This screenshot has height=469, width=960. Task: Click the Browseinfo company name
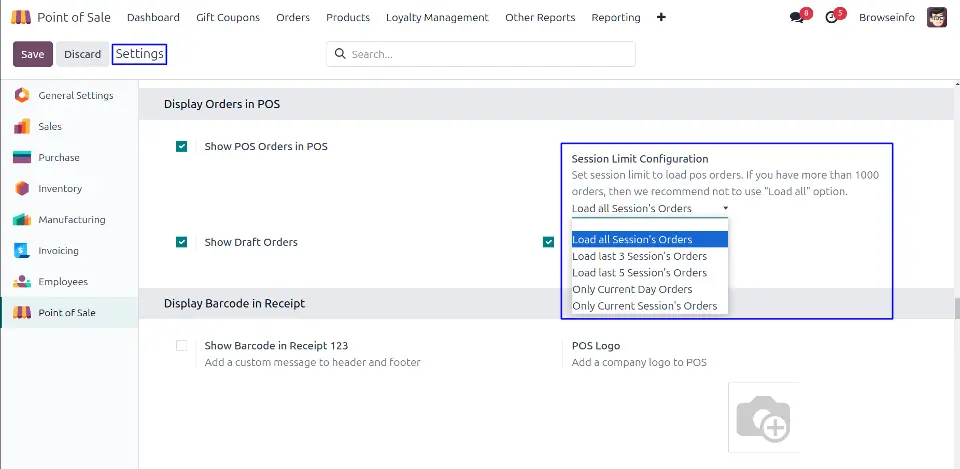[x=887, y=17]
